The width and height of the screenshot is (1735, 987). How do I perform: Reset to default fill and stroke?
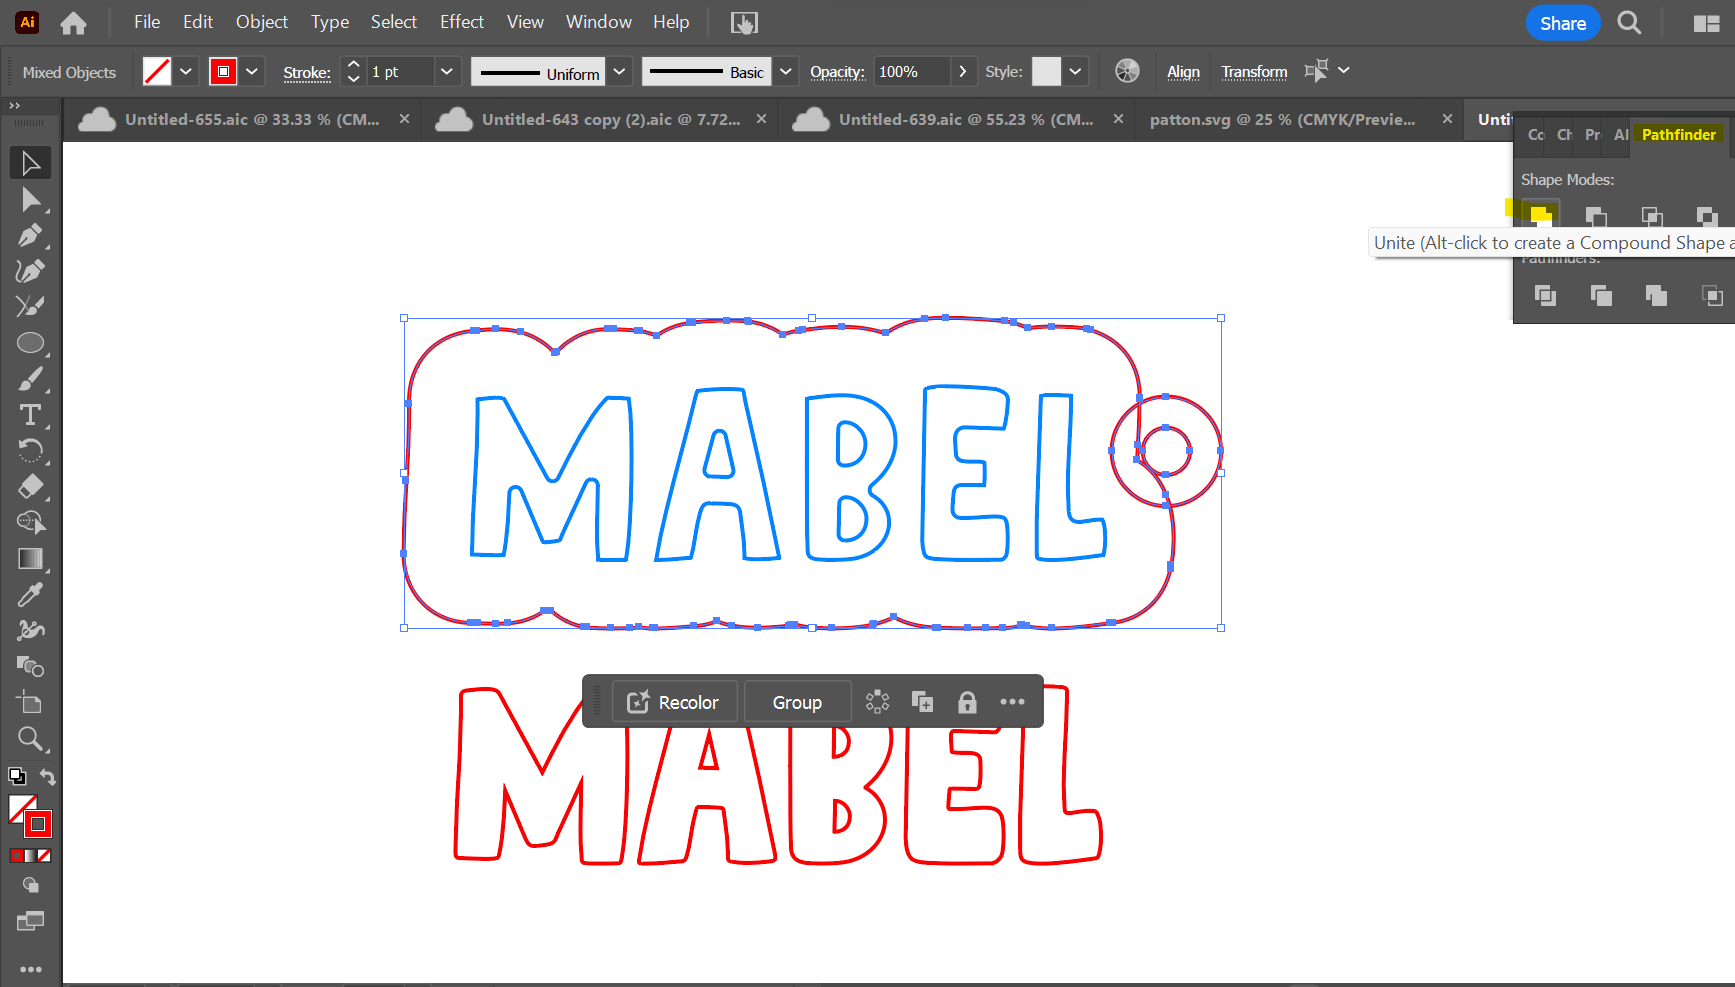pos(17,777)
